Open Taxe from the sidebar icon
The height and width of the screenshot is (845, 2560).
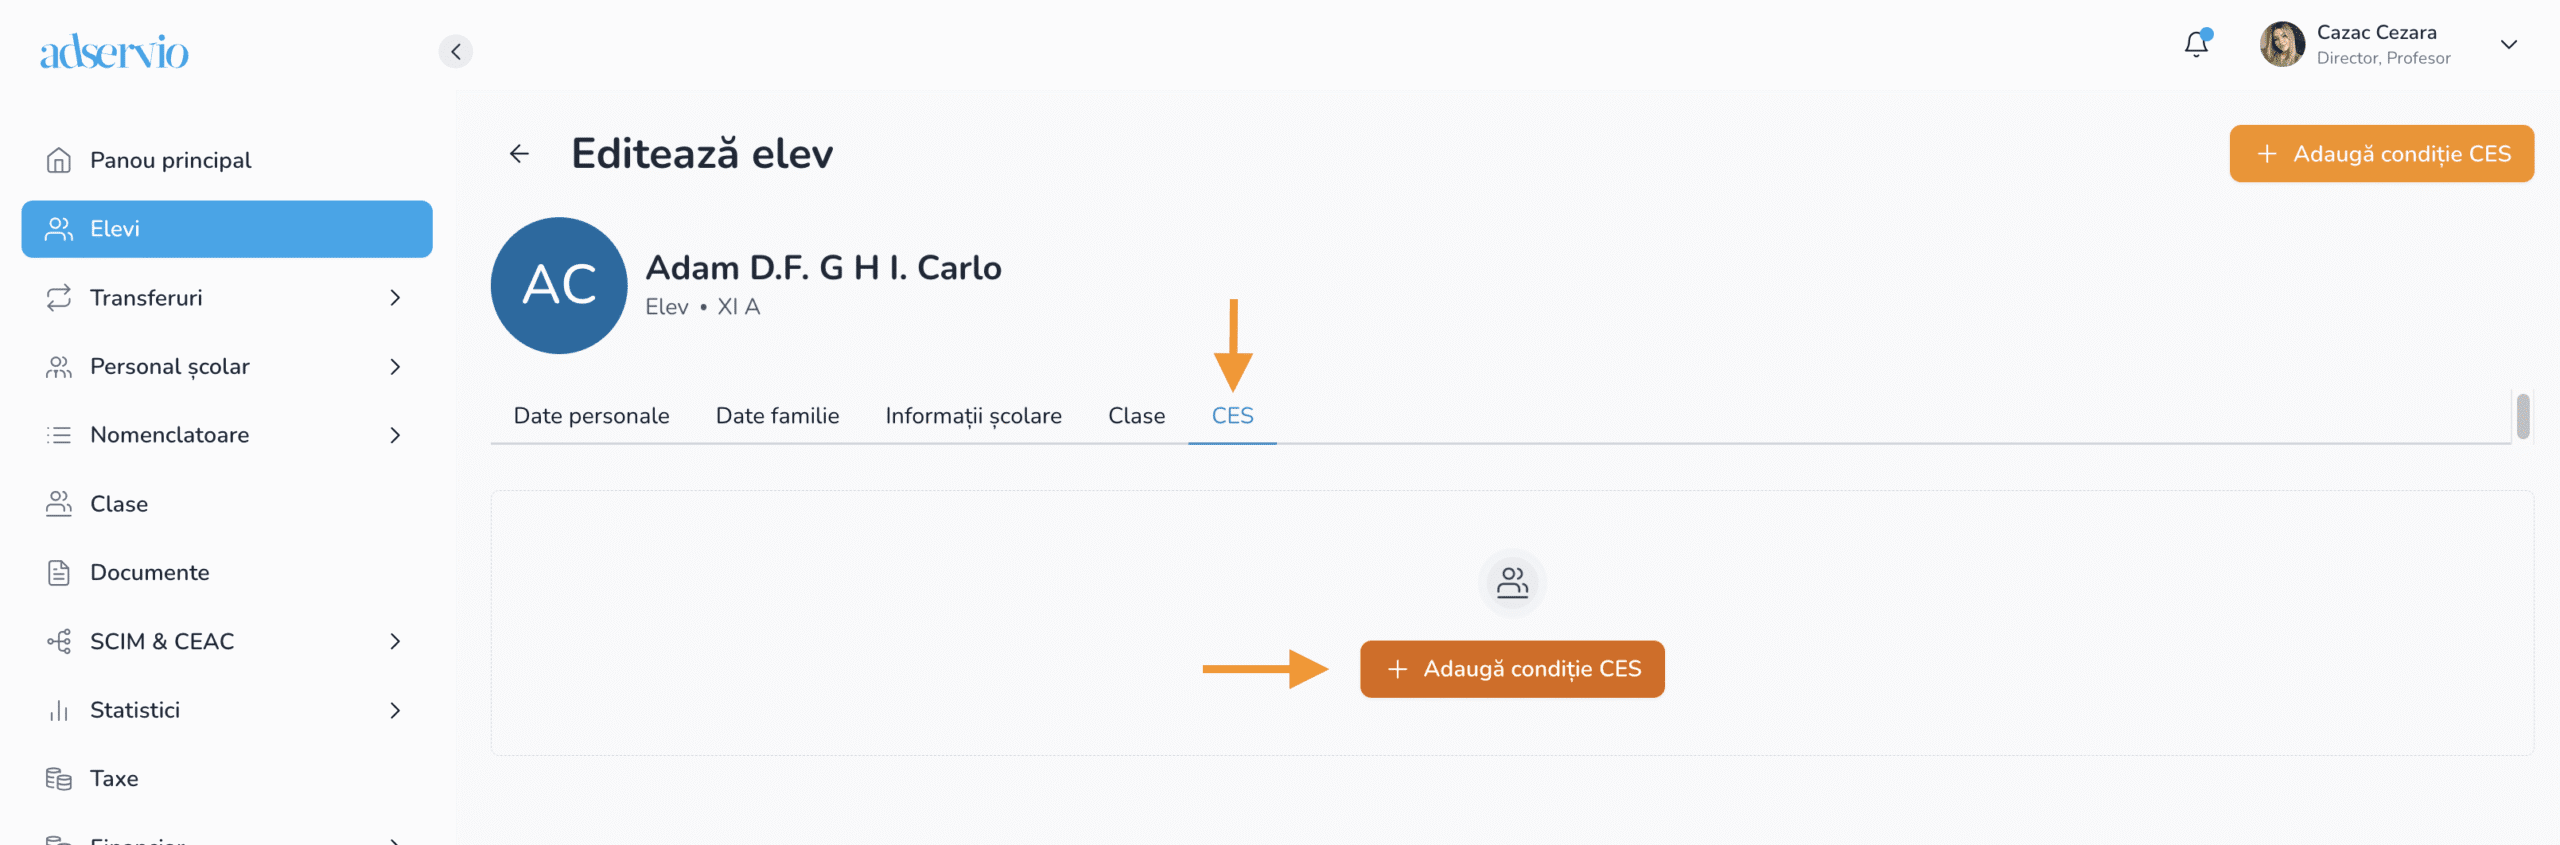click(x=59, y=779)
